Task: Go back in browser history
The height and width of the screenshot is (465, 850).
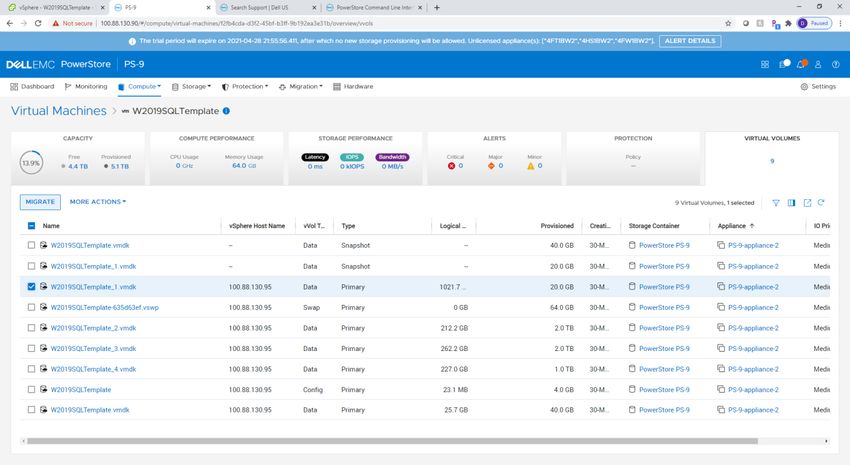Action: coord(10,23)
